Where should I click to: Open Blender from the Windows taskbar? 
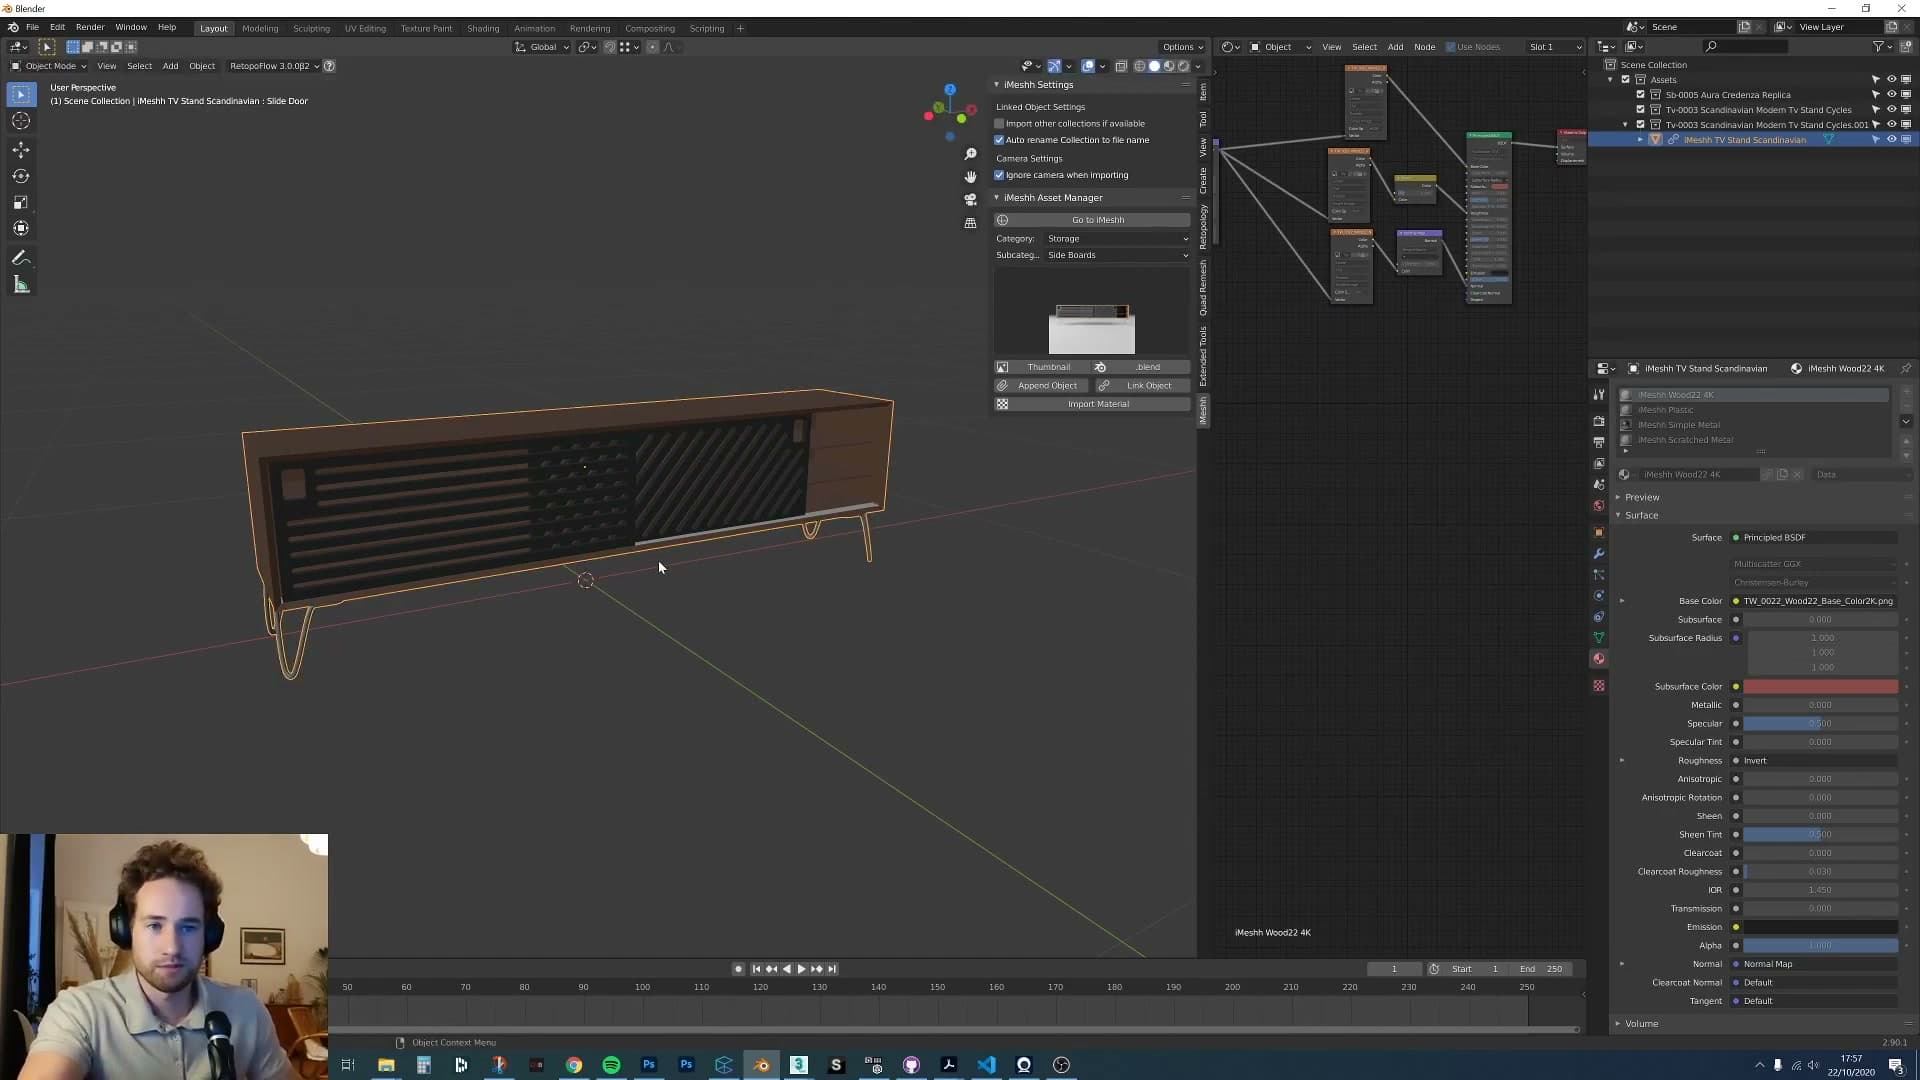(761, 1065)
